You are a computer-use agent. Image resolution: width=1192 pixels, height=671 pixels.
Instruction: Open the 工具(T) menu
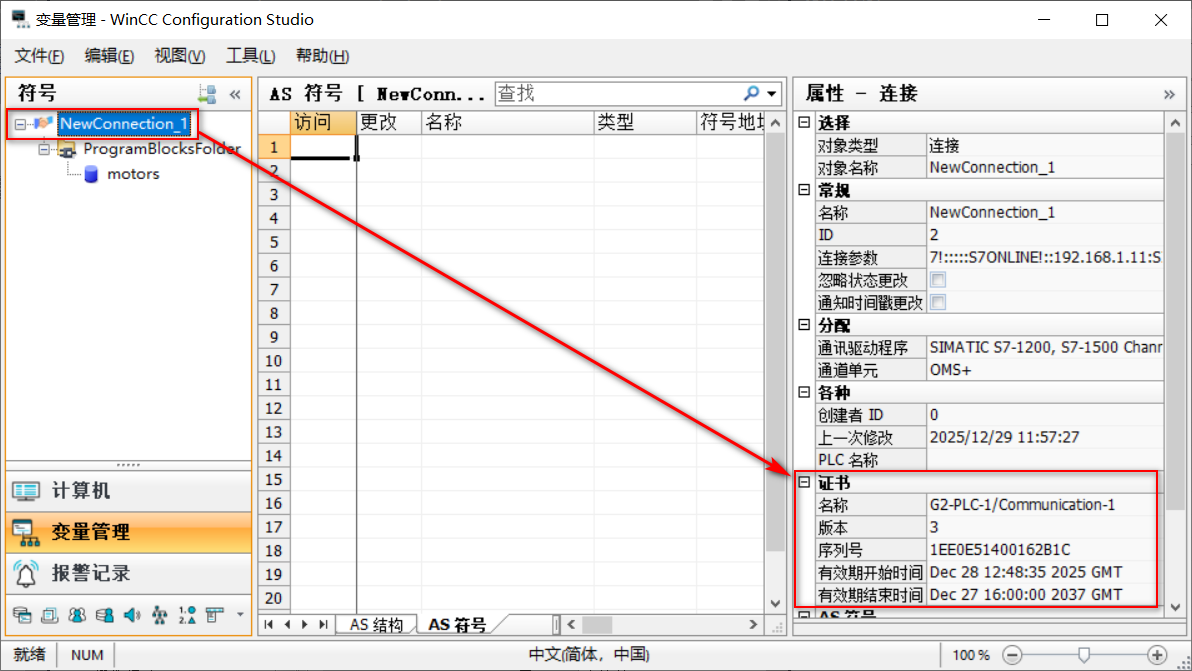point(249,56)
